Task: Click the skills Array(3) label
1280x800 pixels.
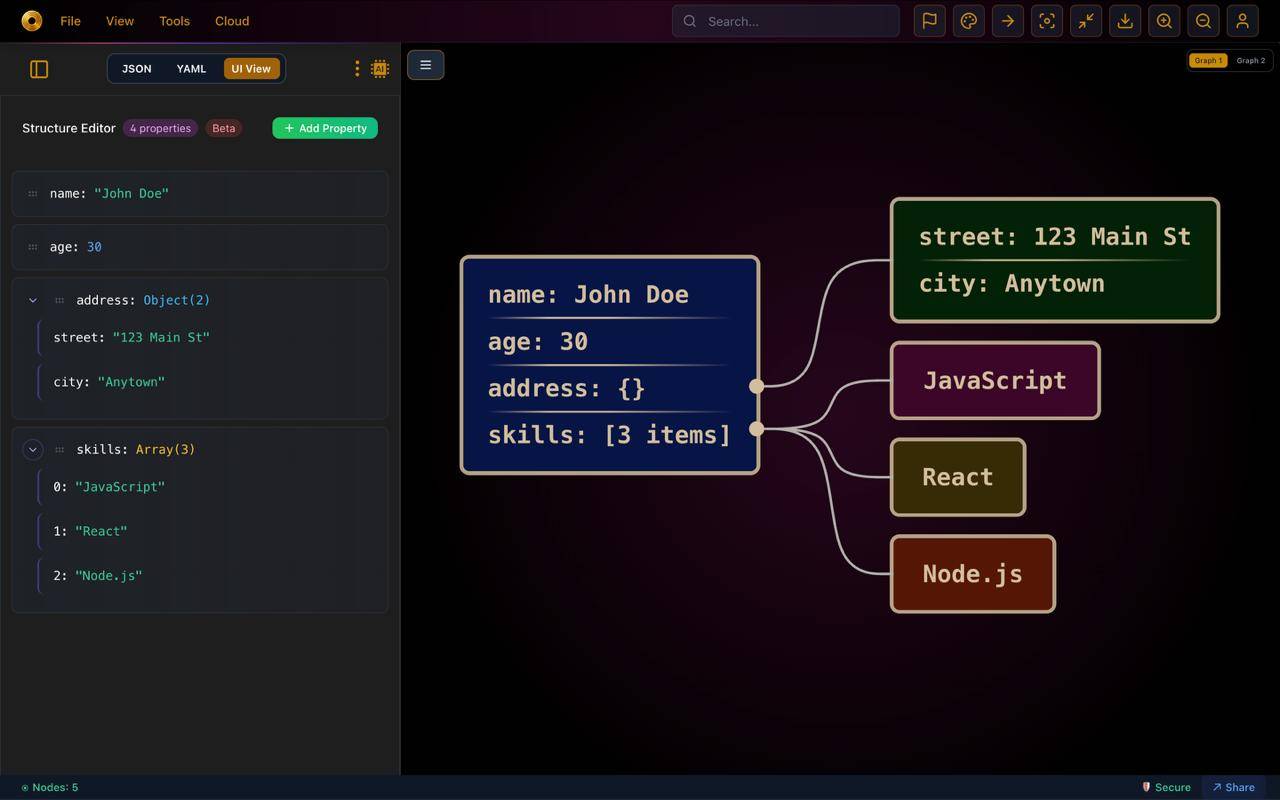Action: click(165, 450)
